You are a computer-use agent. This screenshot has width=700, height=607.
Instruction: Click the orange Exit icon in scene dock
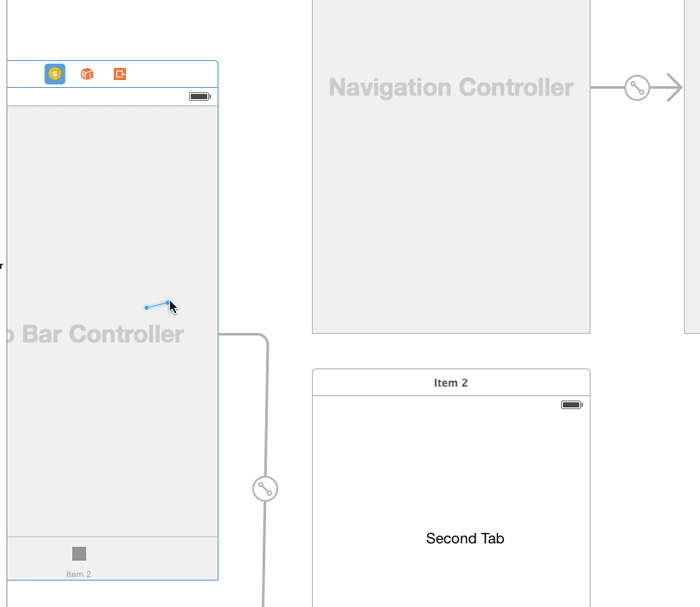coord(120,74)
